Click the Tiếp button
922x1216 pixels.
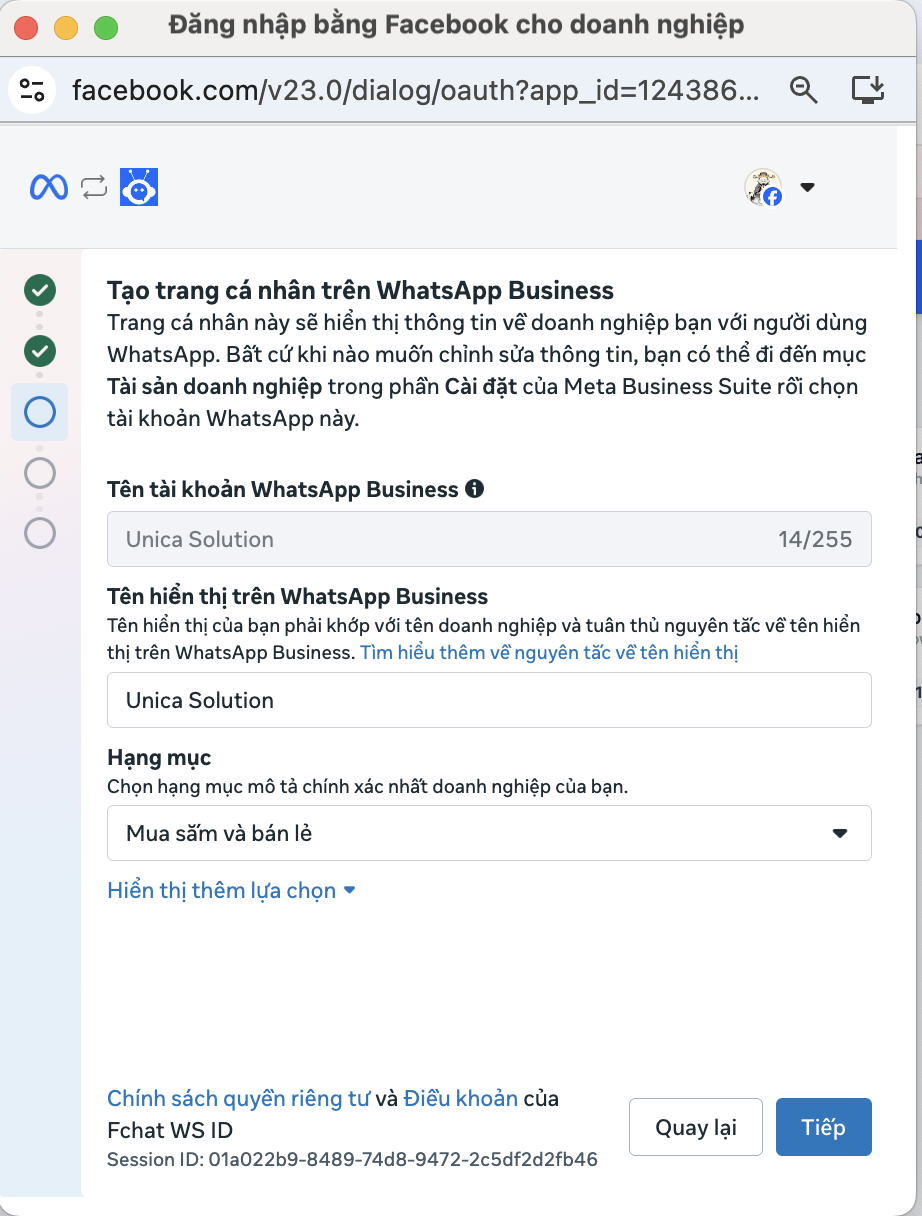coord(824,1127)
